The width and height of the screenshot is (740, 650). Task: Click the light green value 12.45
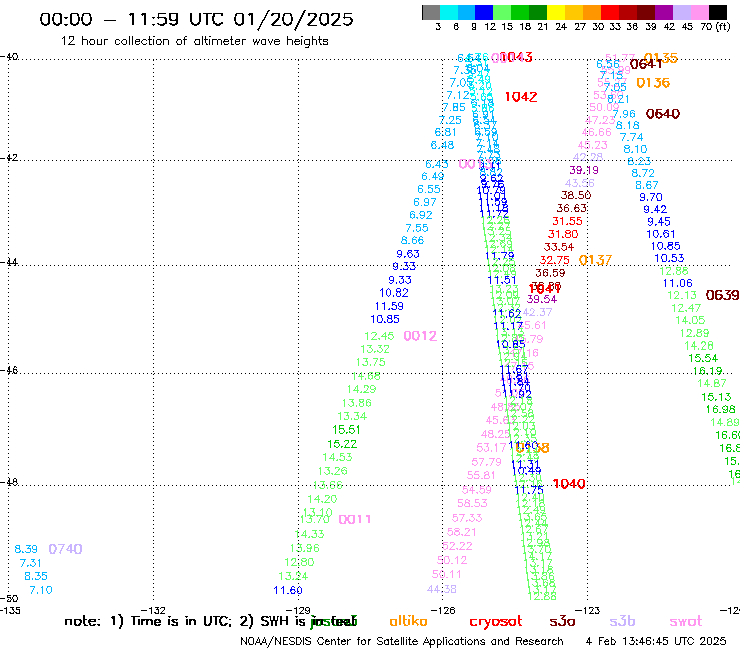point(379,336)
